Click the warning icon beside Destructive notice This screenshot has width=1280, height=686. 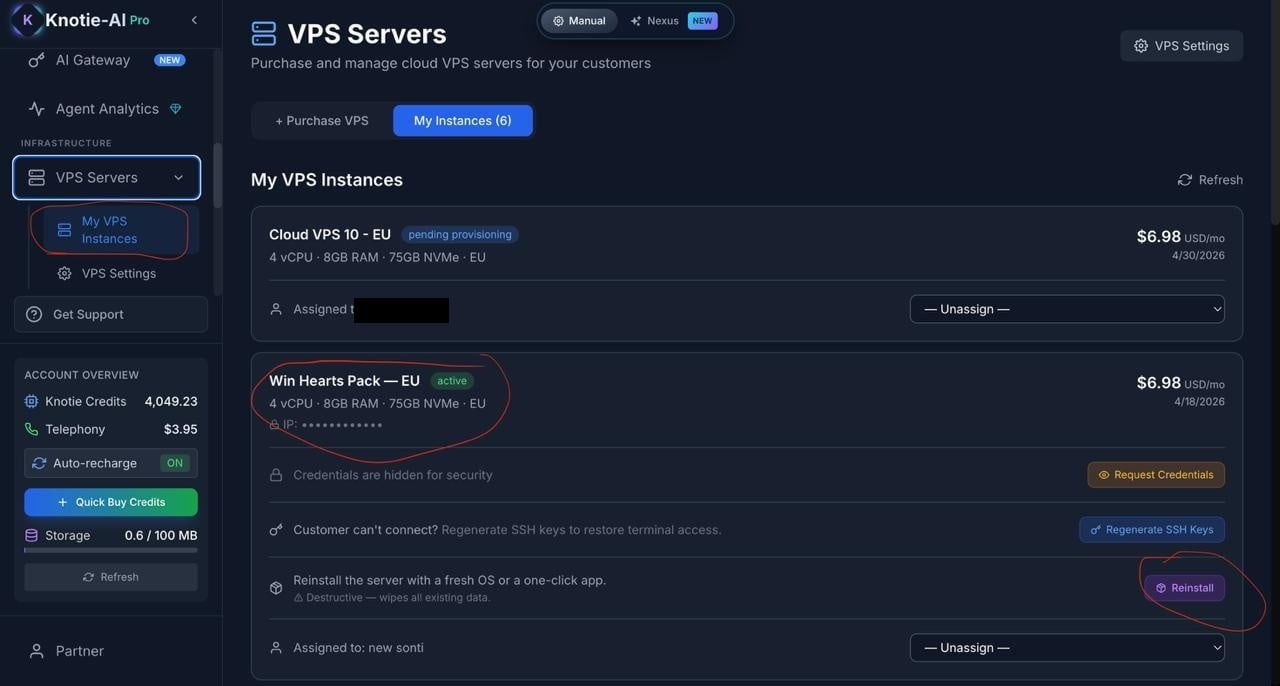(x=298, y=598)
